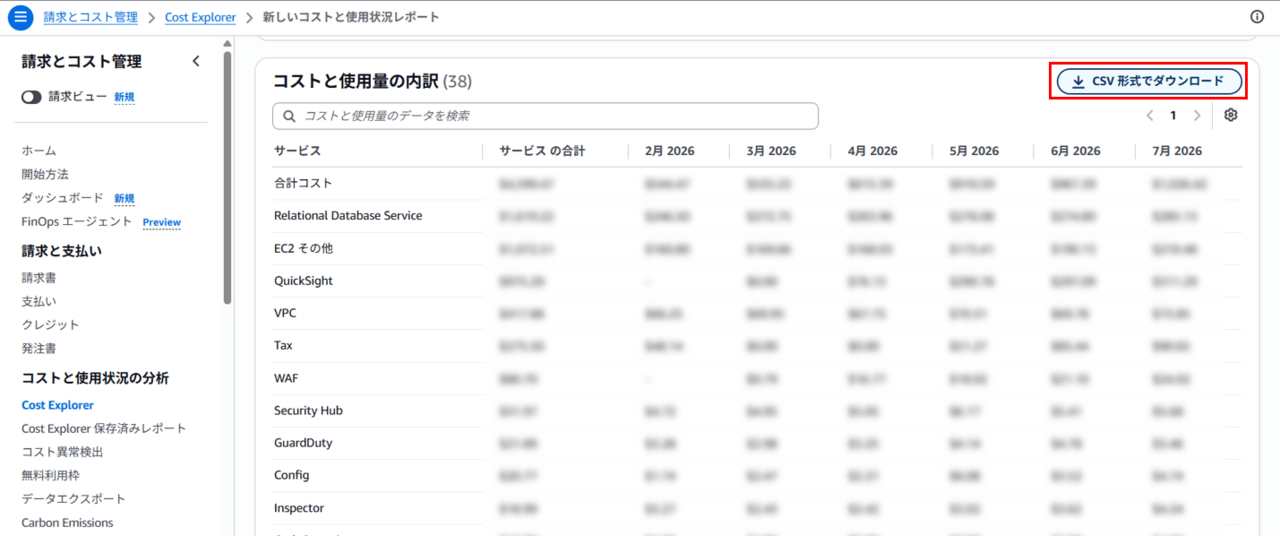1280x536 pixels.
Task: Click the search magnifier icon
Action: 290,116
